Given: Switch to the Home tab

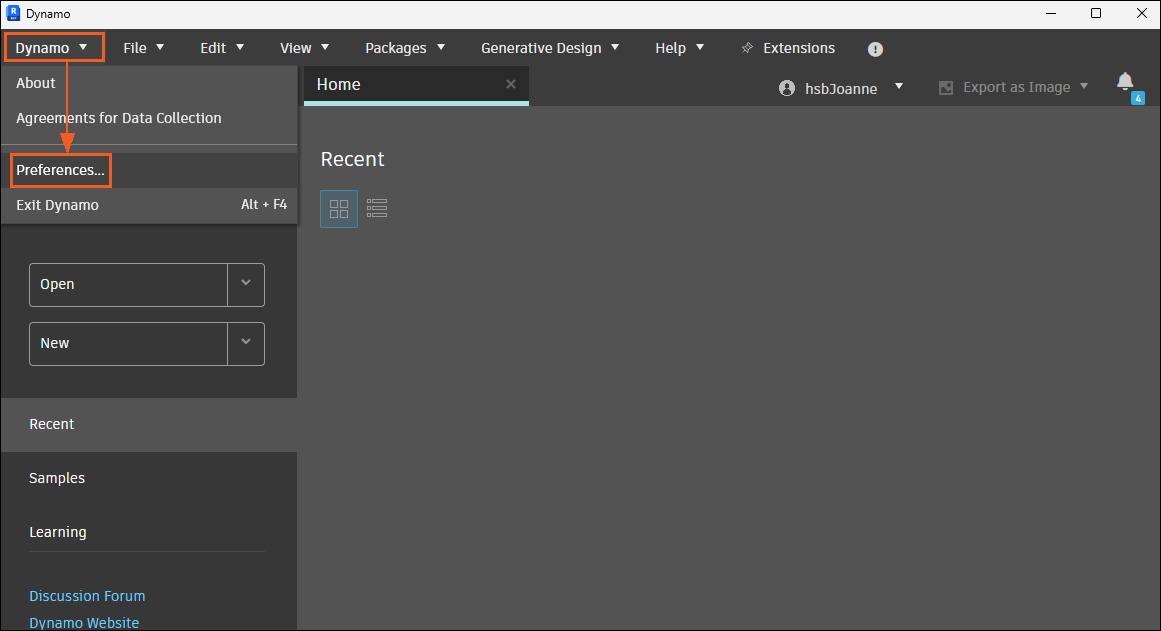Looking at the screenshot, I should point(416,84).
